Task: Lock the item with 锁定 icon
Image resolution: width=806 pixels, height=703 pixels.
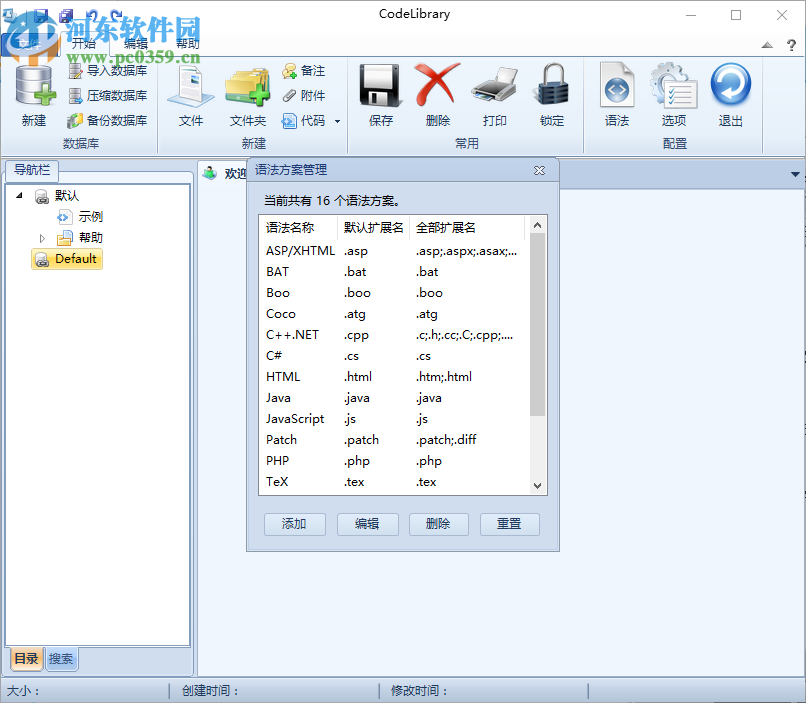Action: (x=552, y=95)
